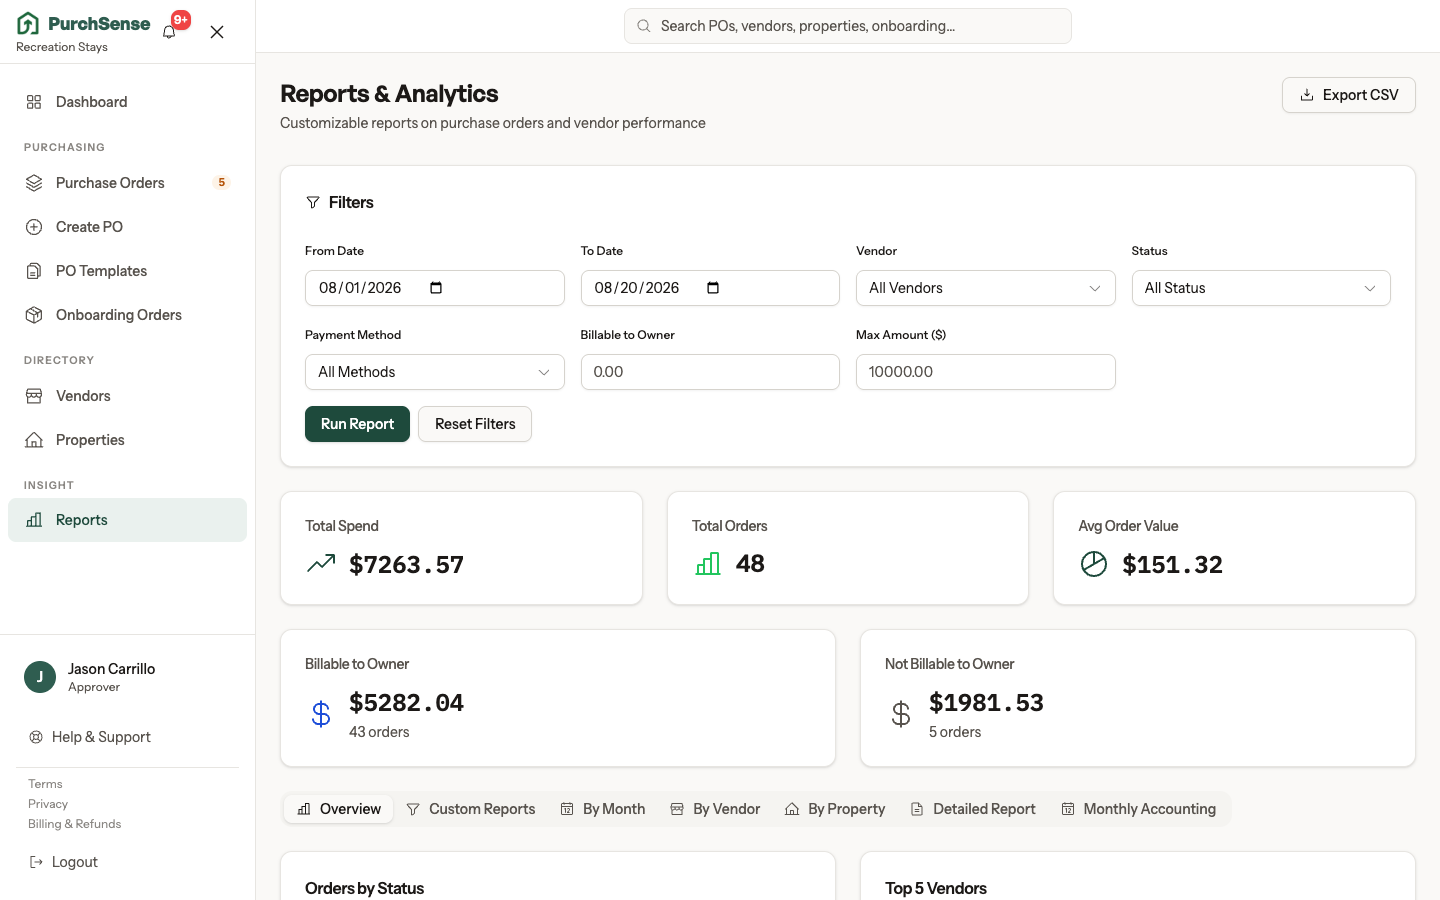Click Total Orders bar chart icon
1440x900 pixels.
tap(708, 564)
